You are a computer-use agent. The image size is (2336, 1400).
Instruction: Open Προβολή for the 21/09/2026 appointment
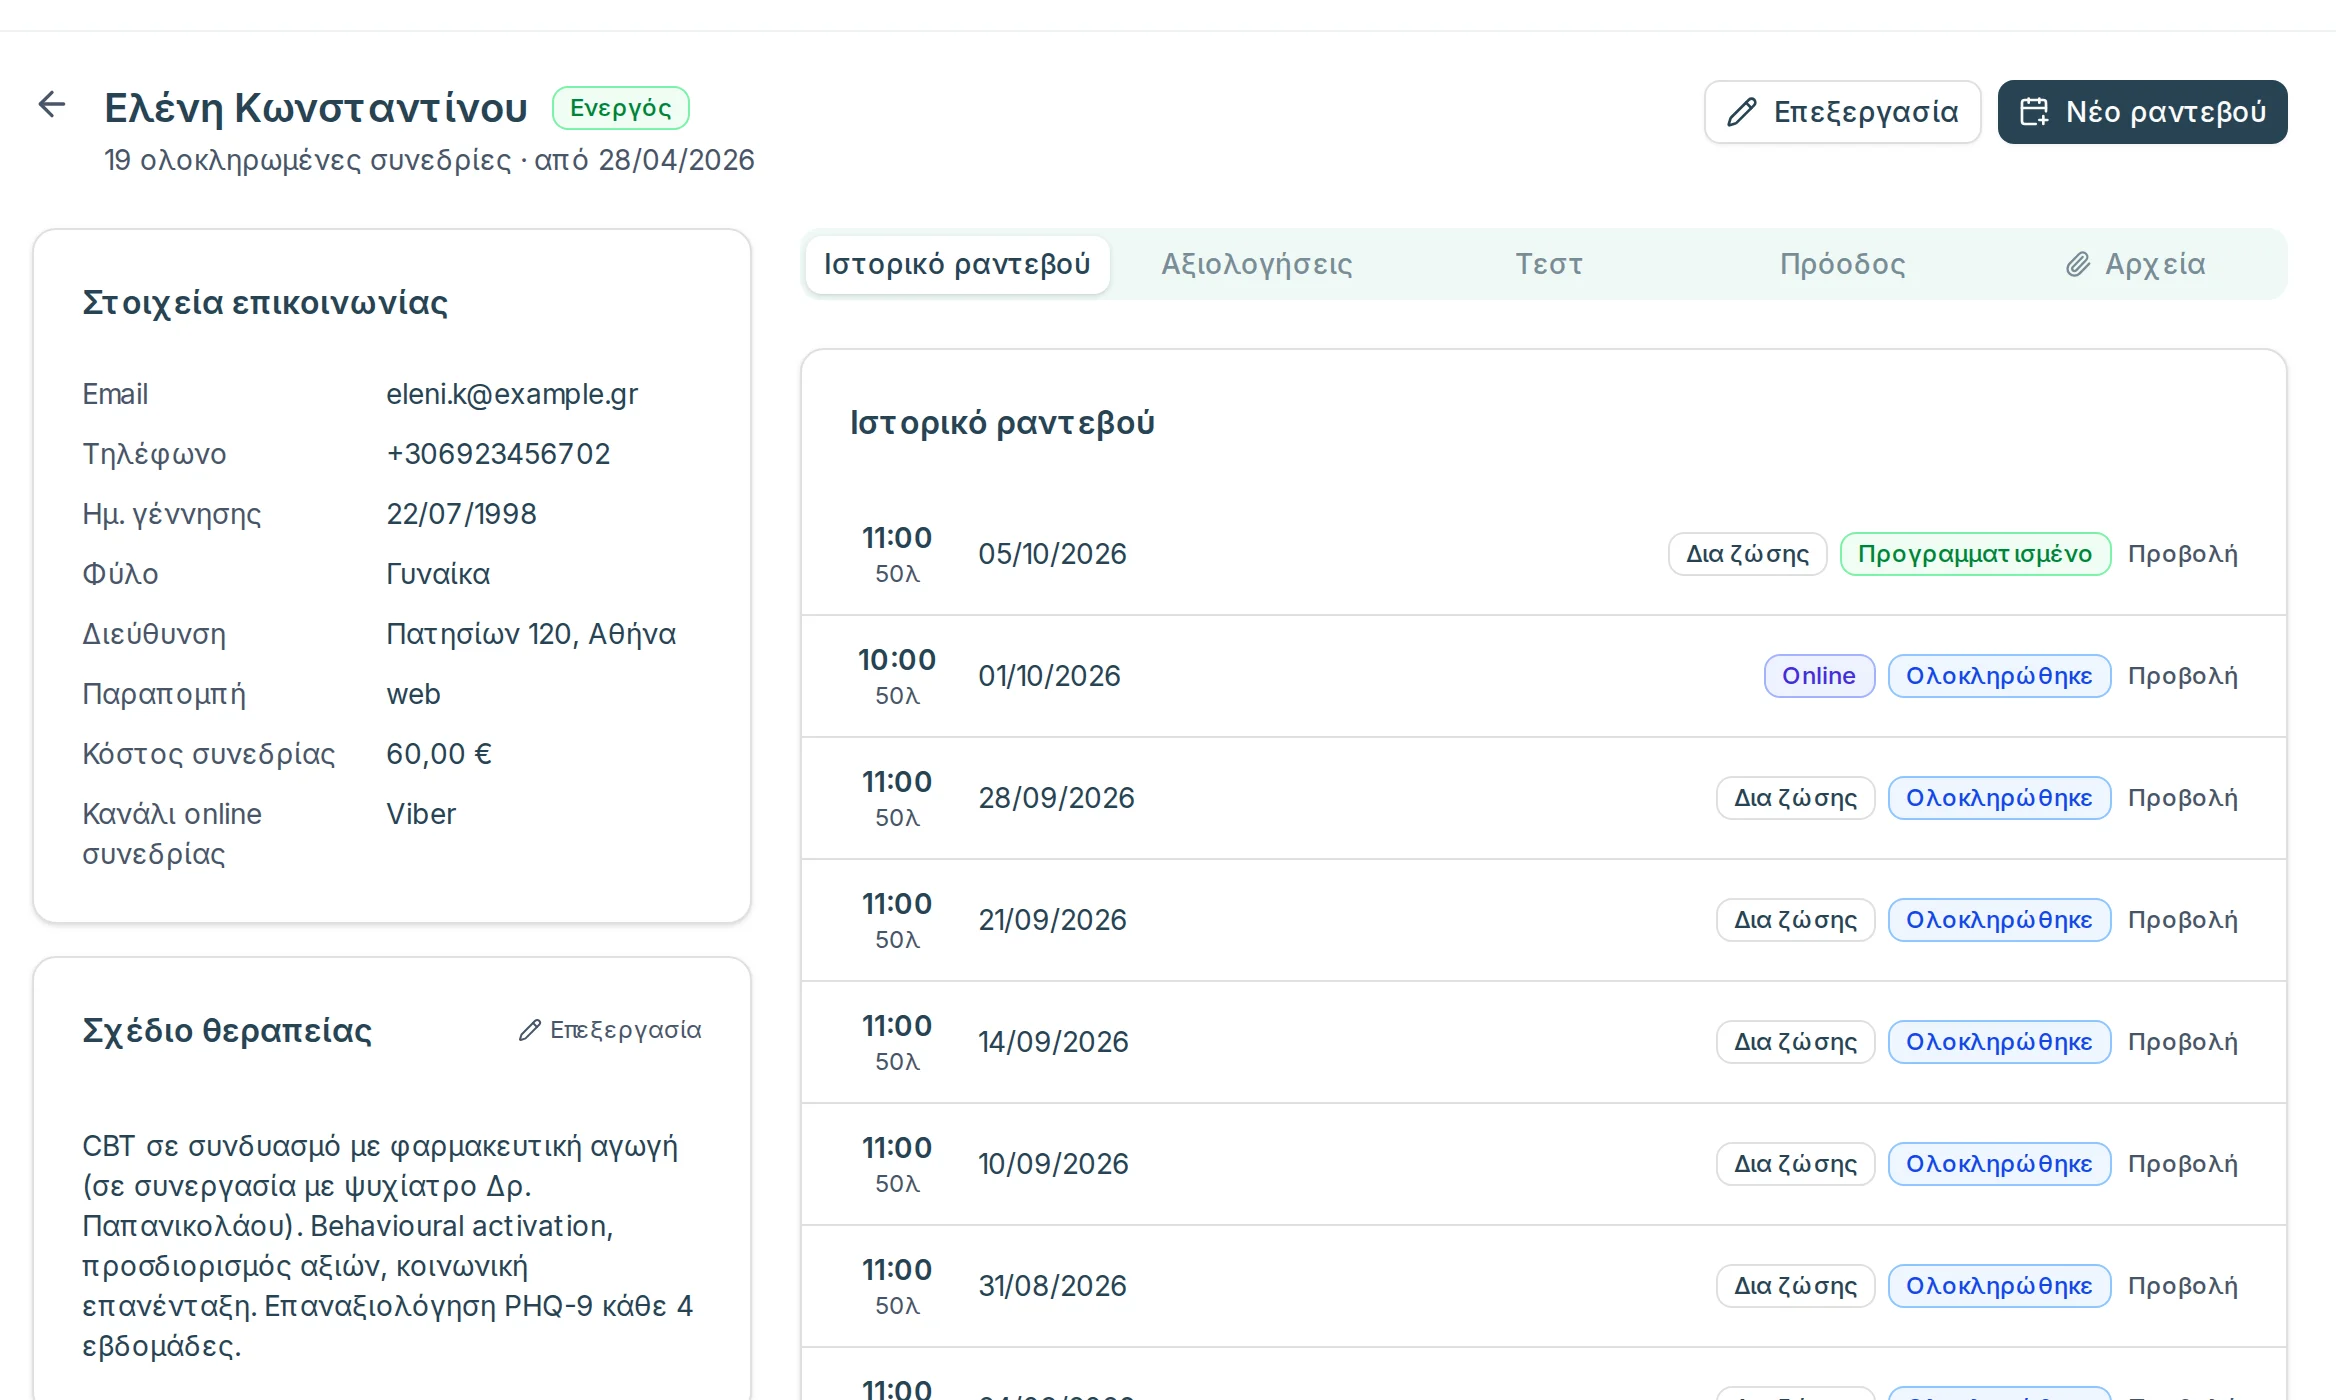click(2182, 920)
